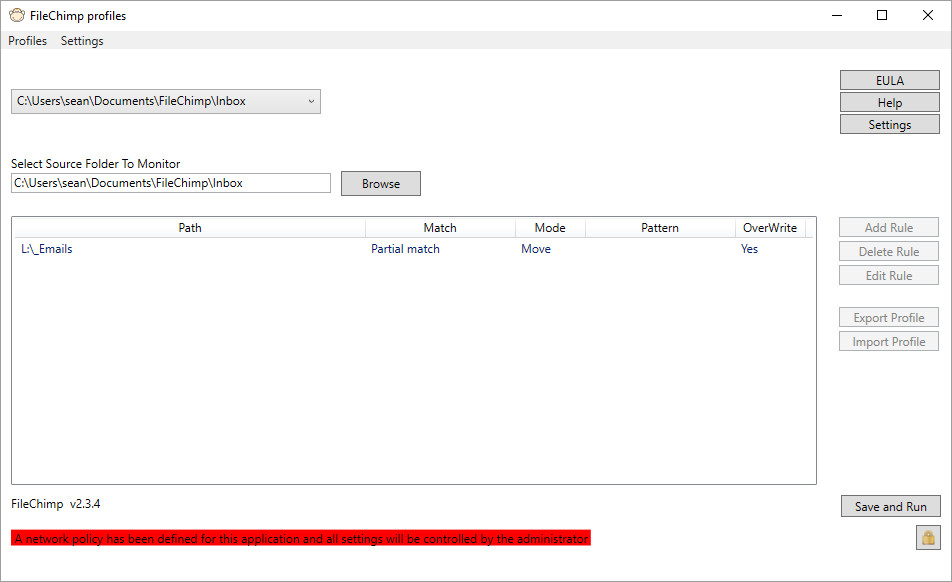
Task: Click Browse to choose source folder
Action: pyautogui.click(x=381, y=183)
